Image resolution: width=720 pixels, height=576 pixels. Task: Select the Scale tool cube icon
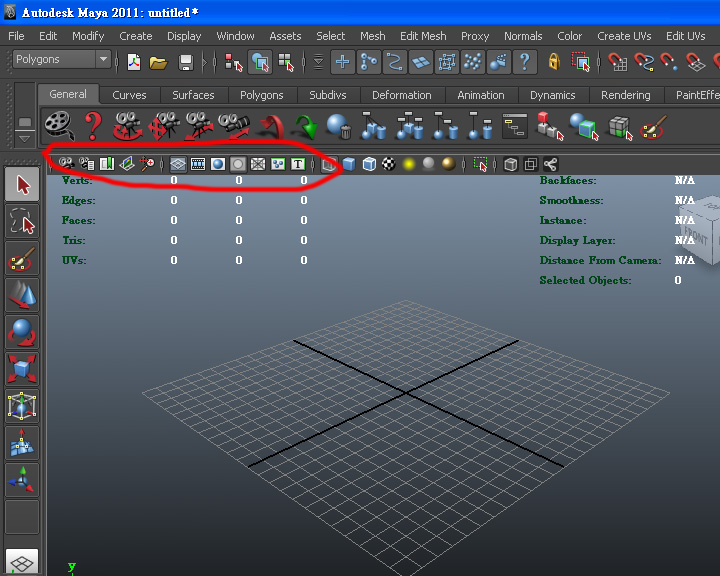coord(22,369)
